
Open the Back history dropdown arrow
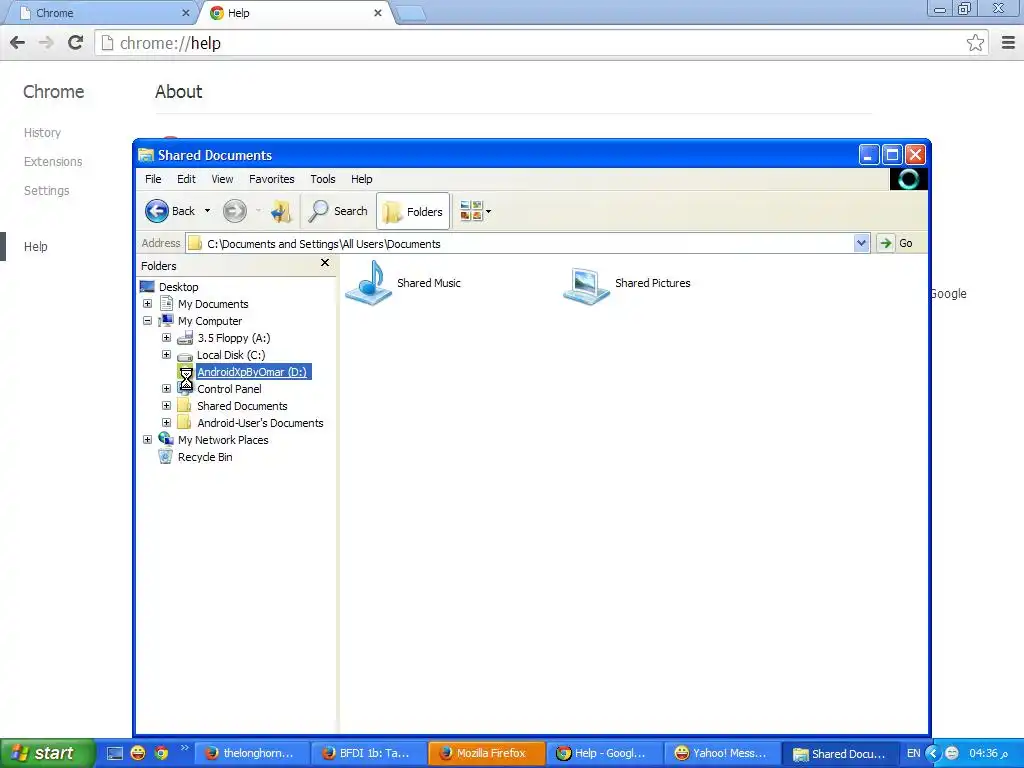coord(207,211)
